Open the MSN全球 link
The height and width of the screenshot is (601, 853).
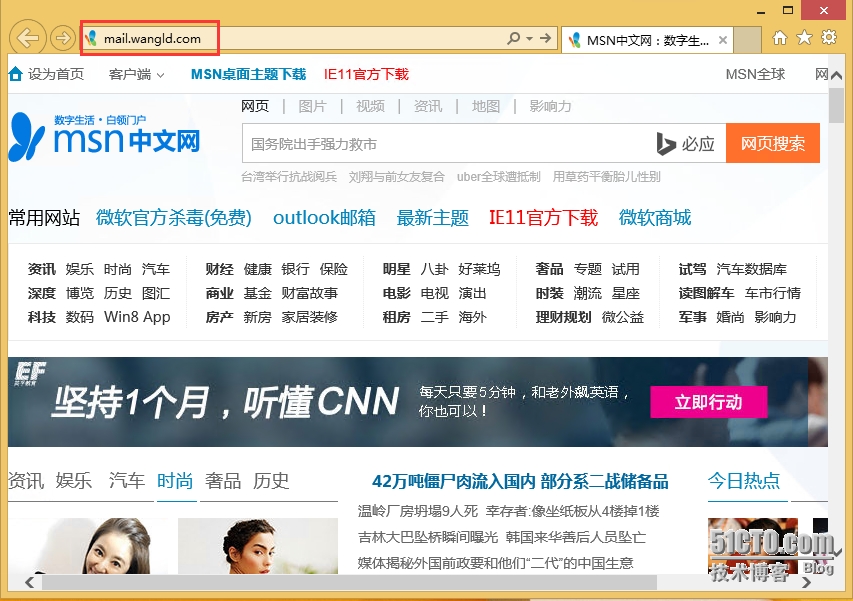pyautogui.click(x=755, y=75)
